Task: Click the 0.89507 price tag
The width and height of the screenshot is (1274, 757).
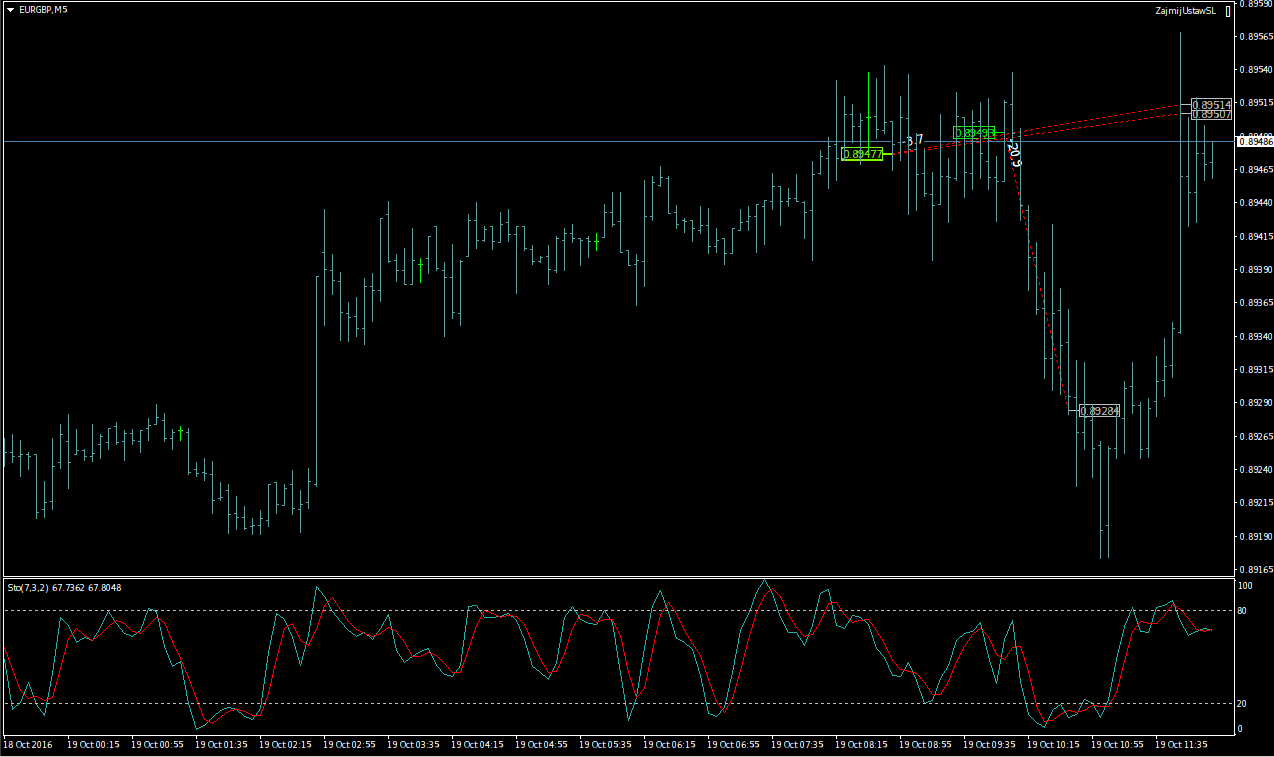Action: pyautogui.click(x=1214, y=115)
